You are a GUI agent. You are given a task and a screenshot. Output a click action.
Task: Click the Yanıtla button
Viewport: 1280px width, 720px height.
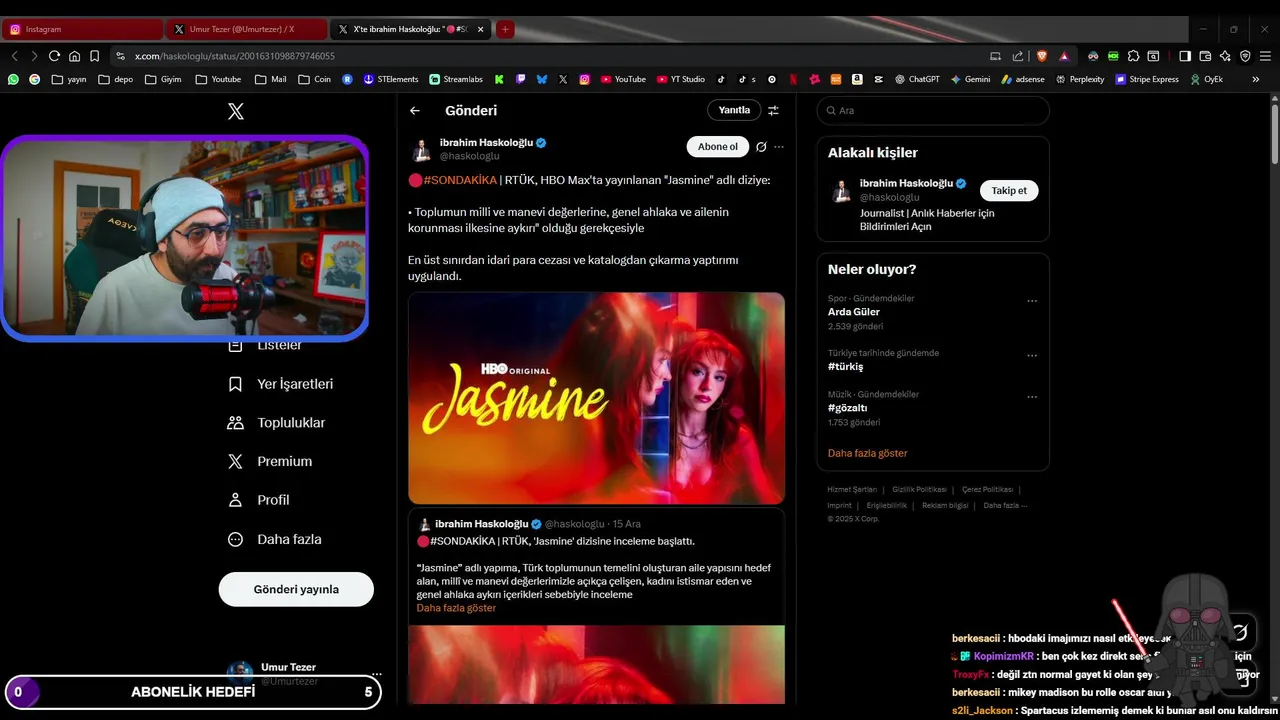(x=735, y=110)
